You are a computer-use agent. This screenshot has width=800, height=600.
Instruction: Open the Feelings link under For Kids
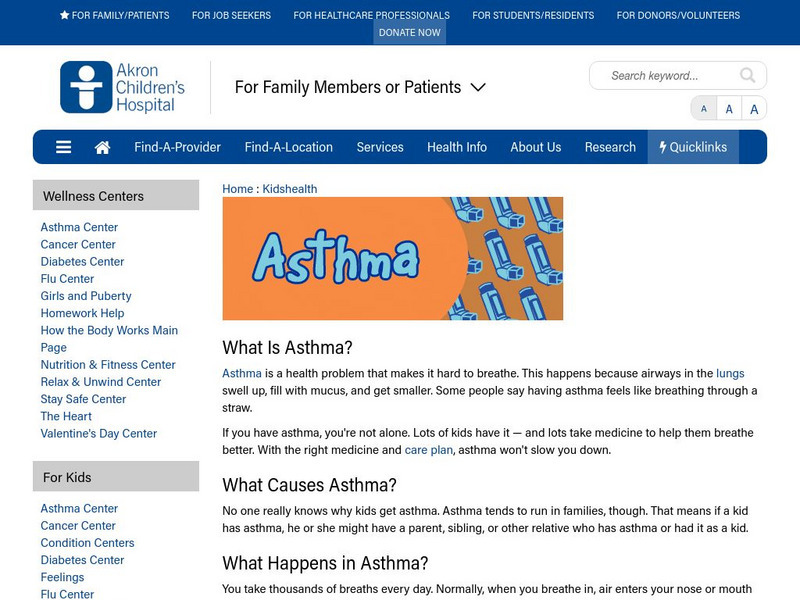coord(63,577)
